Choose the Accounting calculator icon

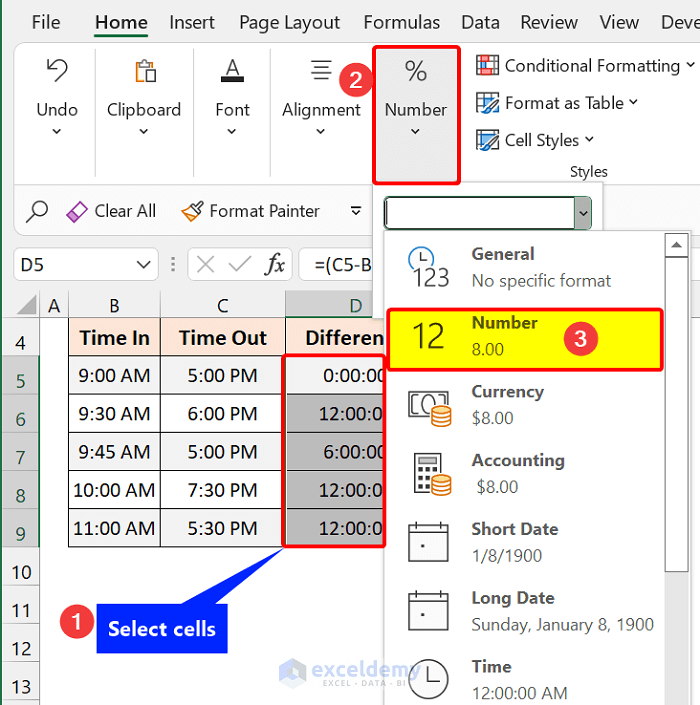432,474
